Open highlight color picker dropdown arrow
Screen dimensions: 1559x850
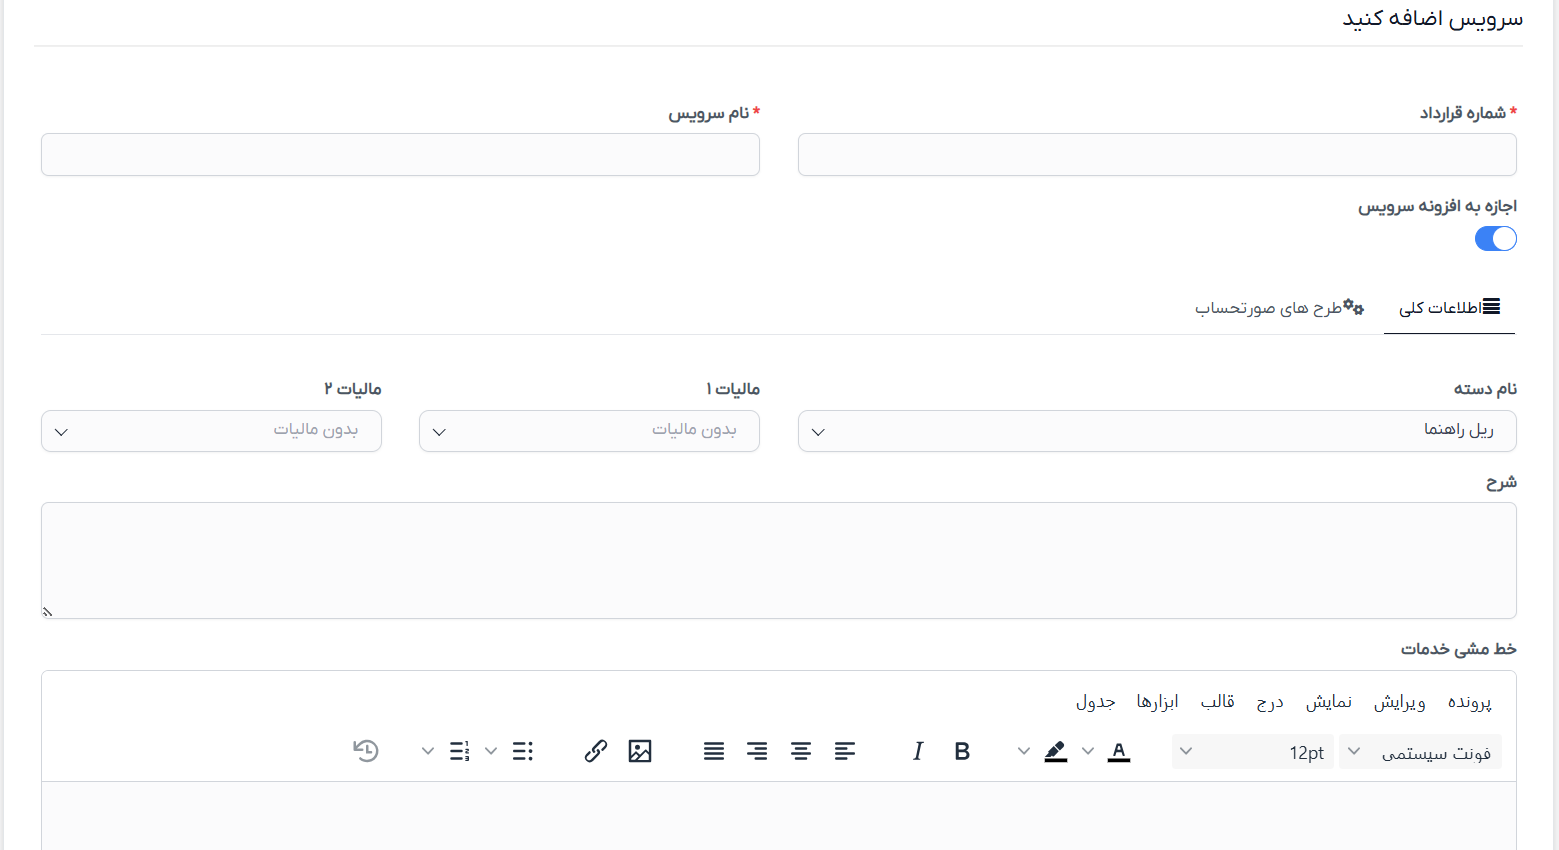1024,751
